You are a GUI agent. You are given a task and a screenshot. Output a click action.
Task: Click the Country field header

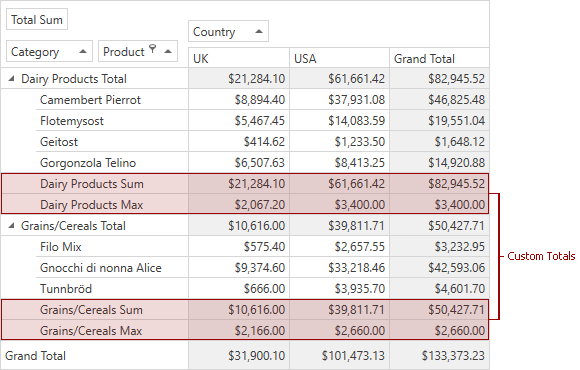click(228, 31)
